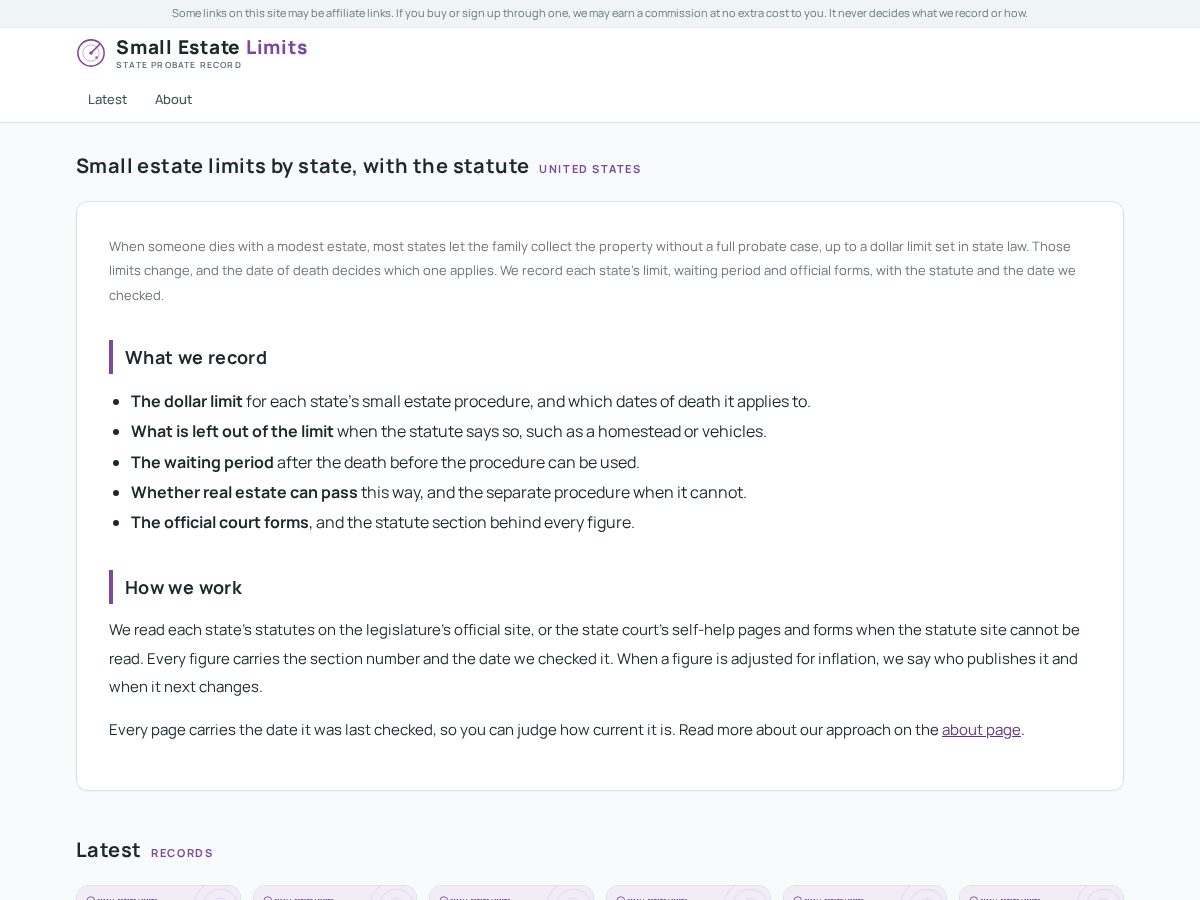1200x900 pixels.
Task: Go to the About nav item
Action: coord(173,99)
